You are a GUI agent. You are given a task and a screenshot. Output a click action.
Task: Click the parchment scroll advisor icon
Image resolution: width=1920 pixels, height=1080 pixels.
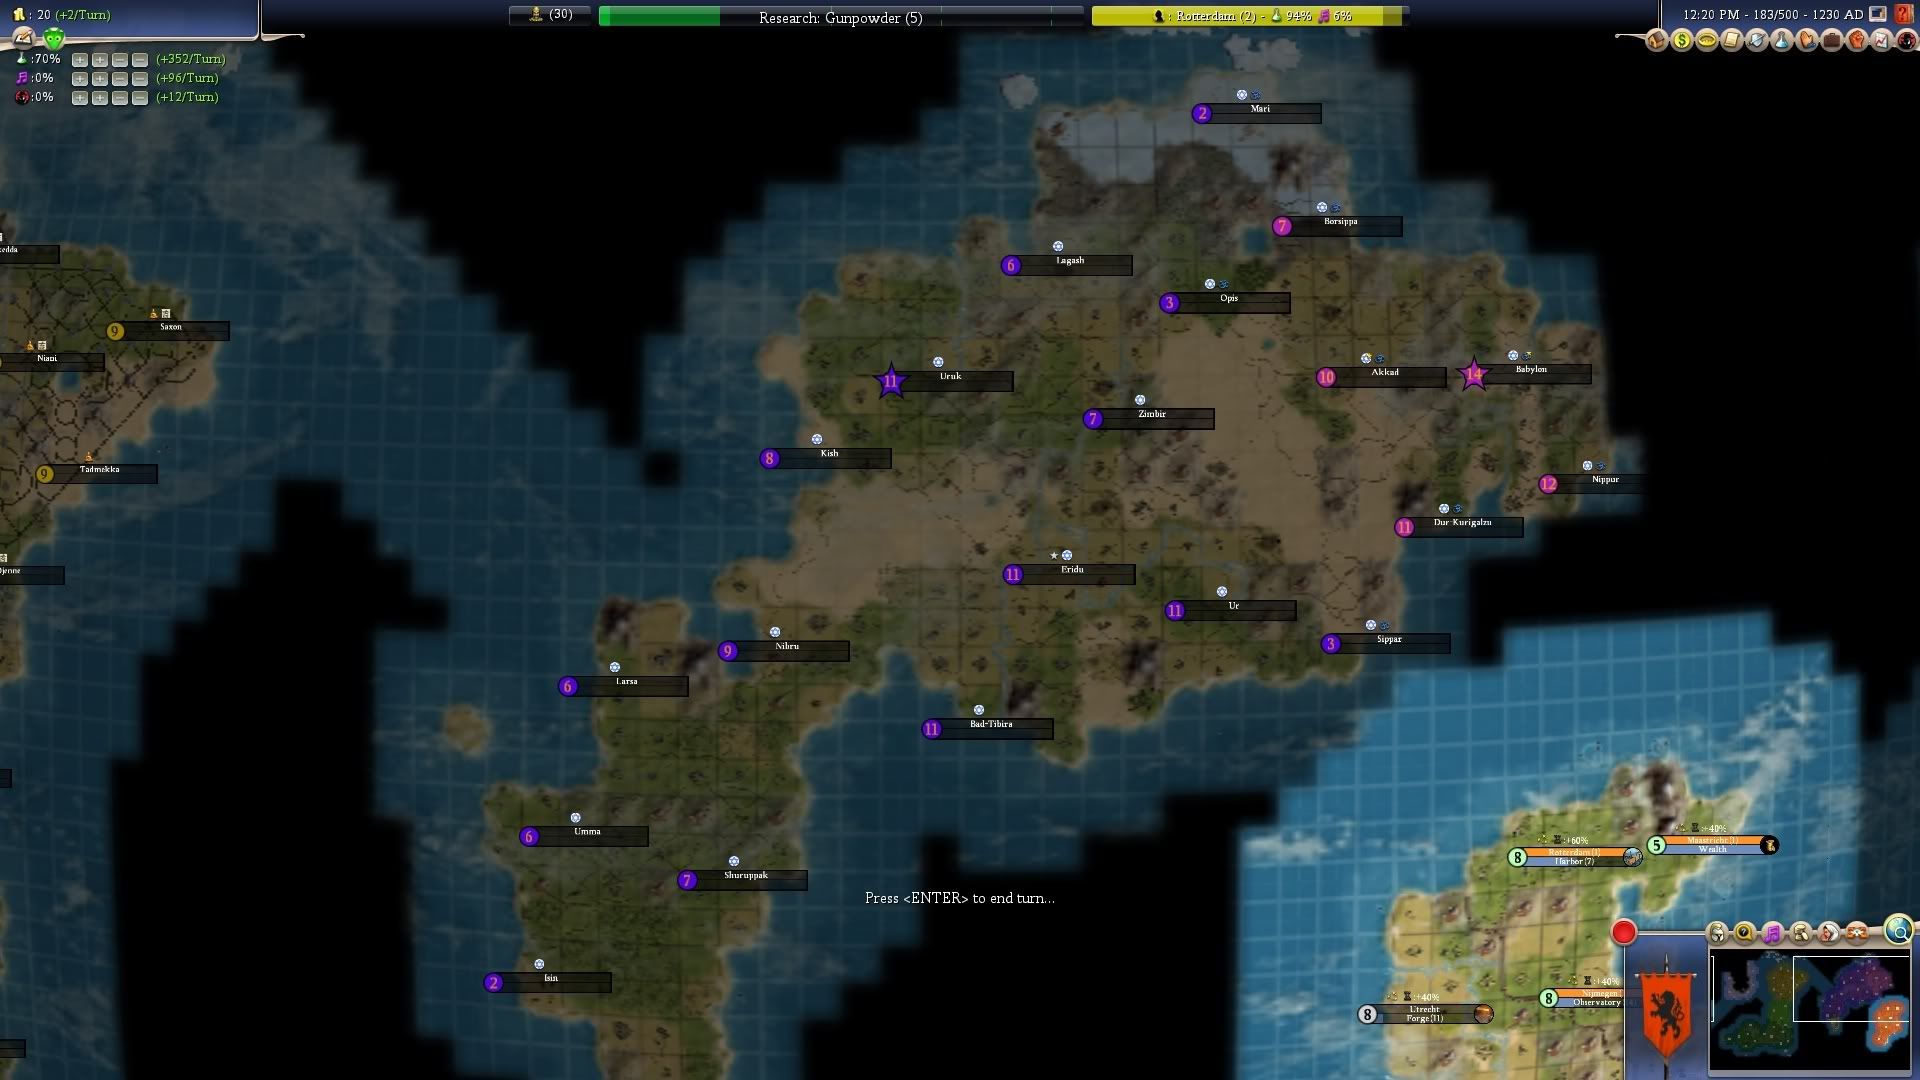click(1732, 40)
